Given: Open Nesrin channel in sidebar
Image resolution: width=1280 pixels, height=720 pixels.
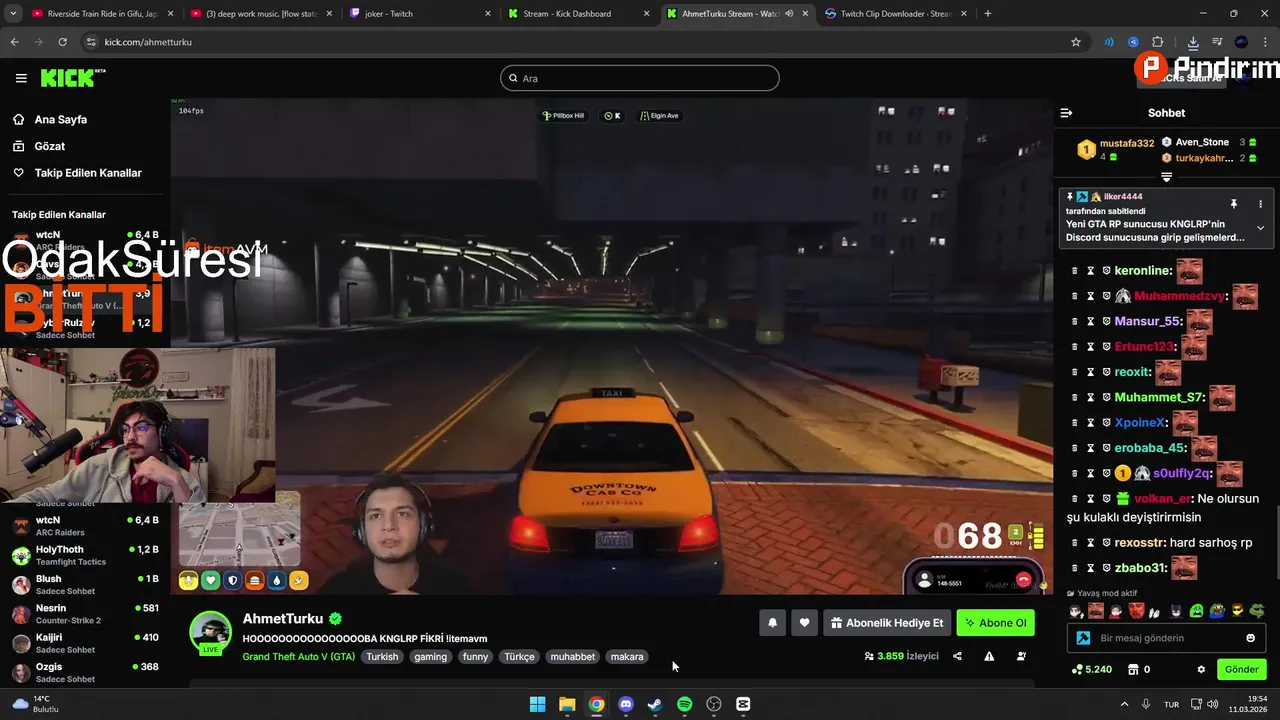Looking at the screenshot, I should coord(85,614).
